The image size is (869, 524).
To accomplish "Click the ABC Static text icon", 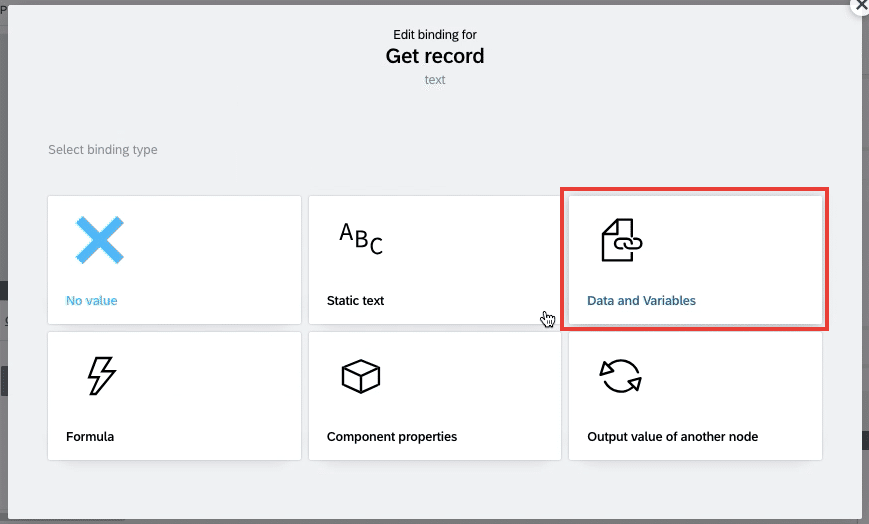I will pyautogui.click(x=361, y=238).
